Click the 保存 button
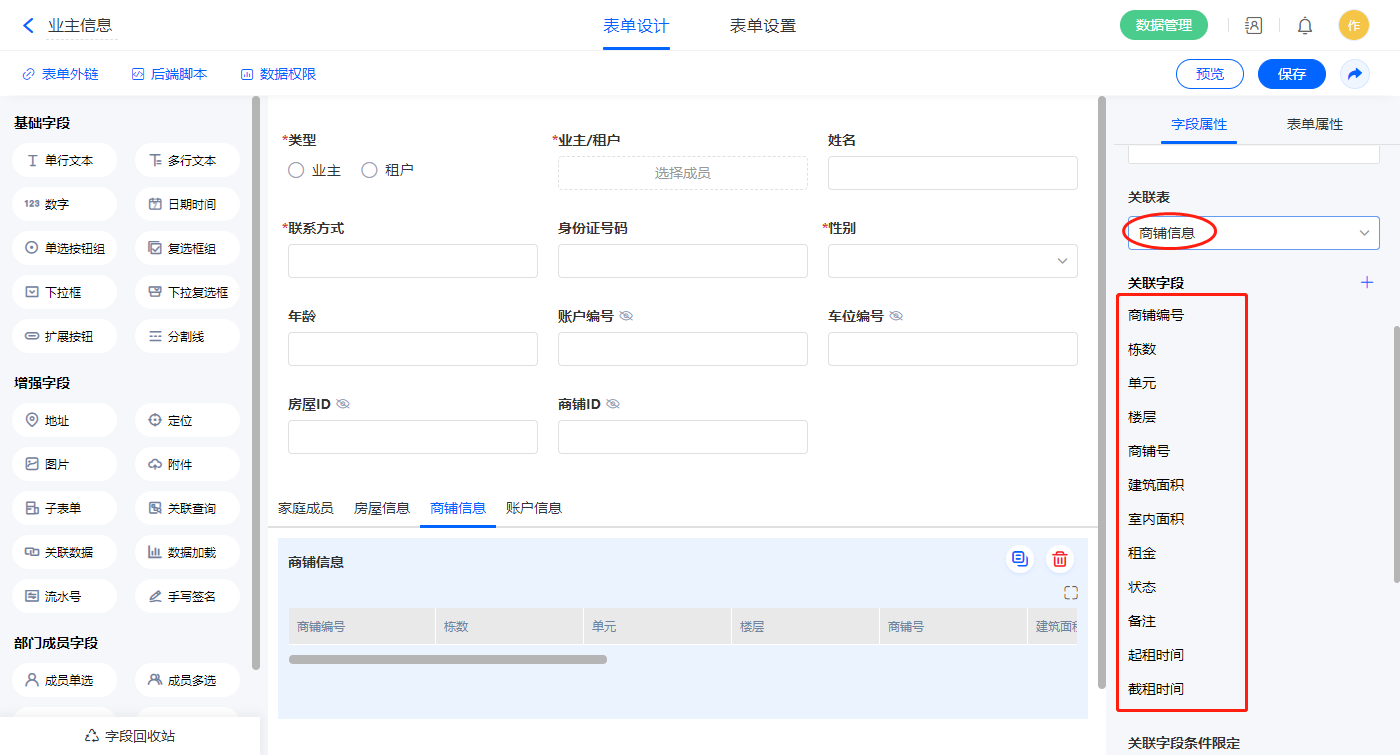The image size is (1400, 755). coord(1291,74)
